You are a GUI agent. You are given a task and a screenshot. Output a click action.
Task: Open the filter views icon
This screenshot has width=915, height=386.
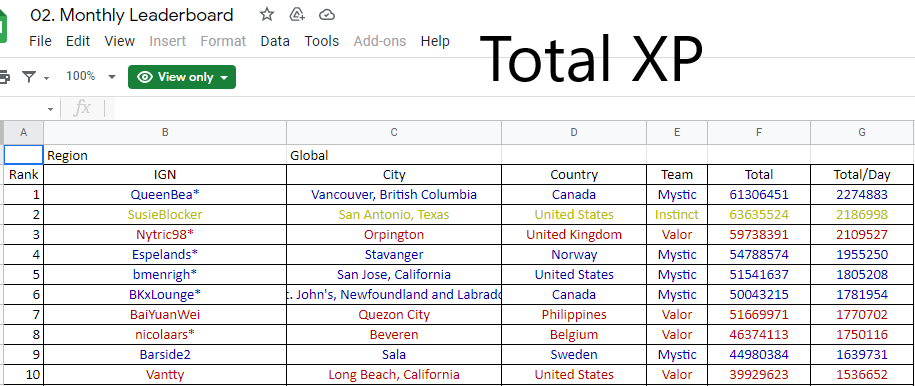(x=29, y=76)
